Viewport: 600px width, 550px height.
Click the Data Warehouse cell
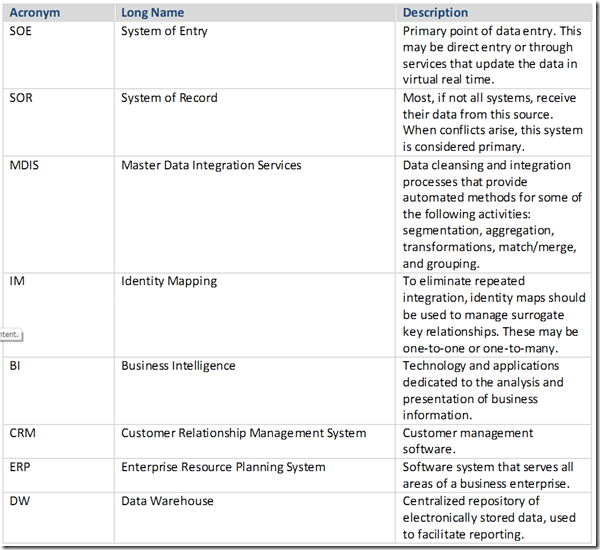pyautogui.click(x=167, y=501)
